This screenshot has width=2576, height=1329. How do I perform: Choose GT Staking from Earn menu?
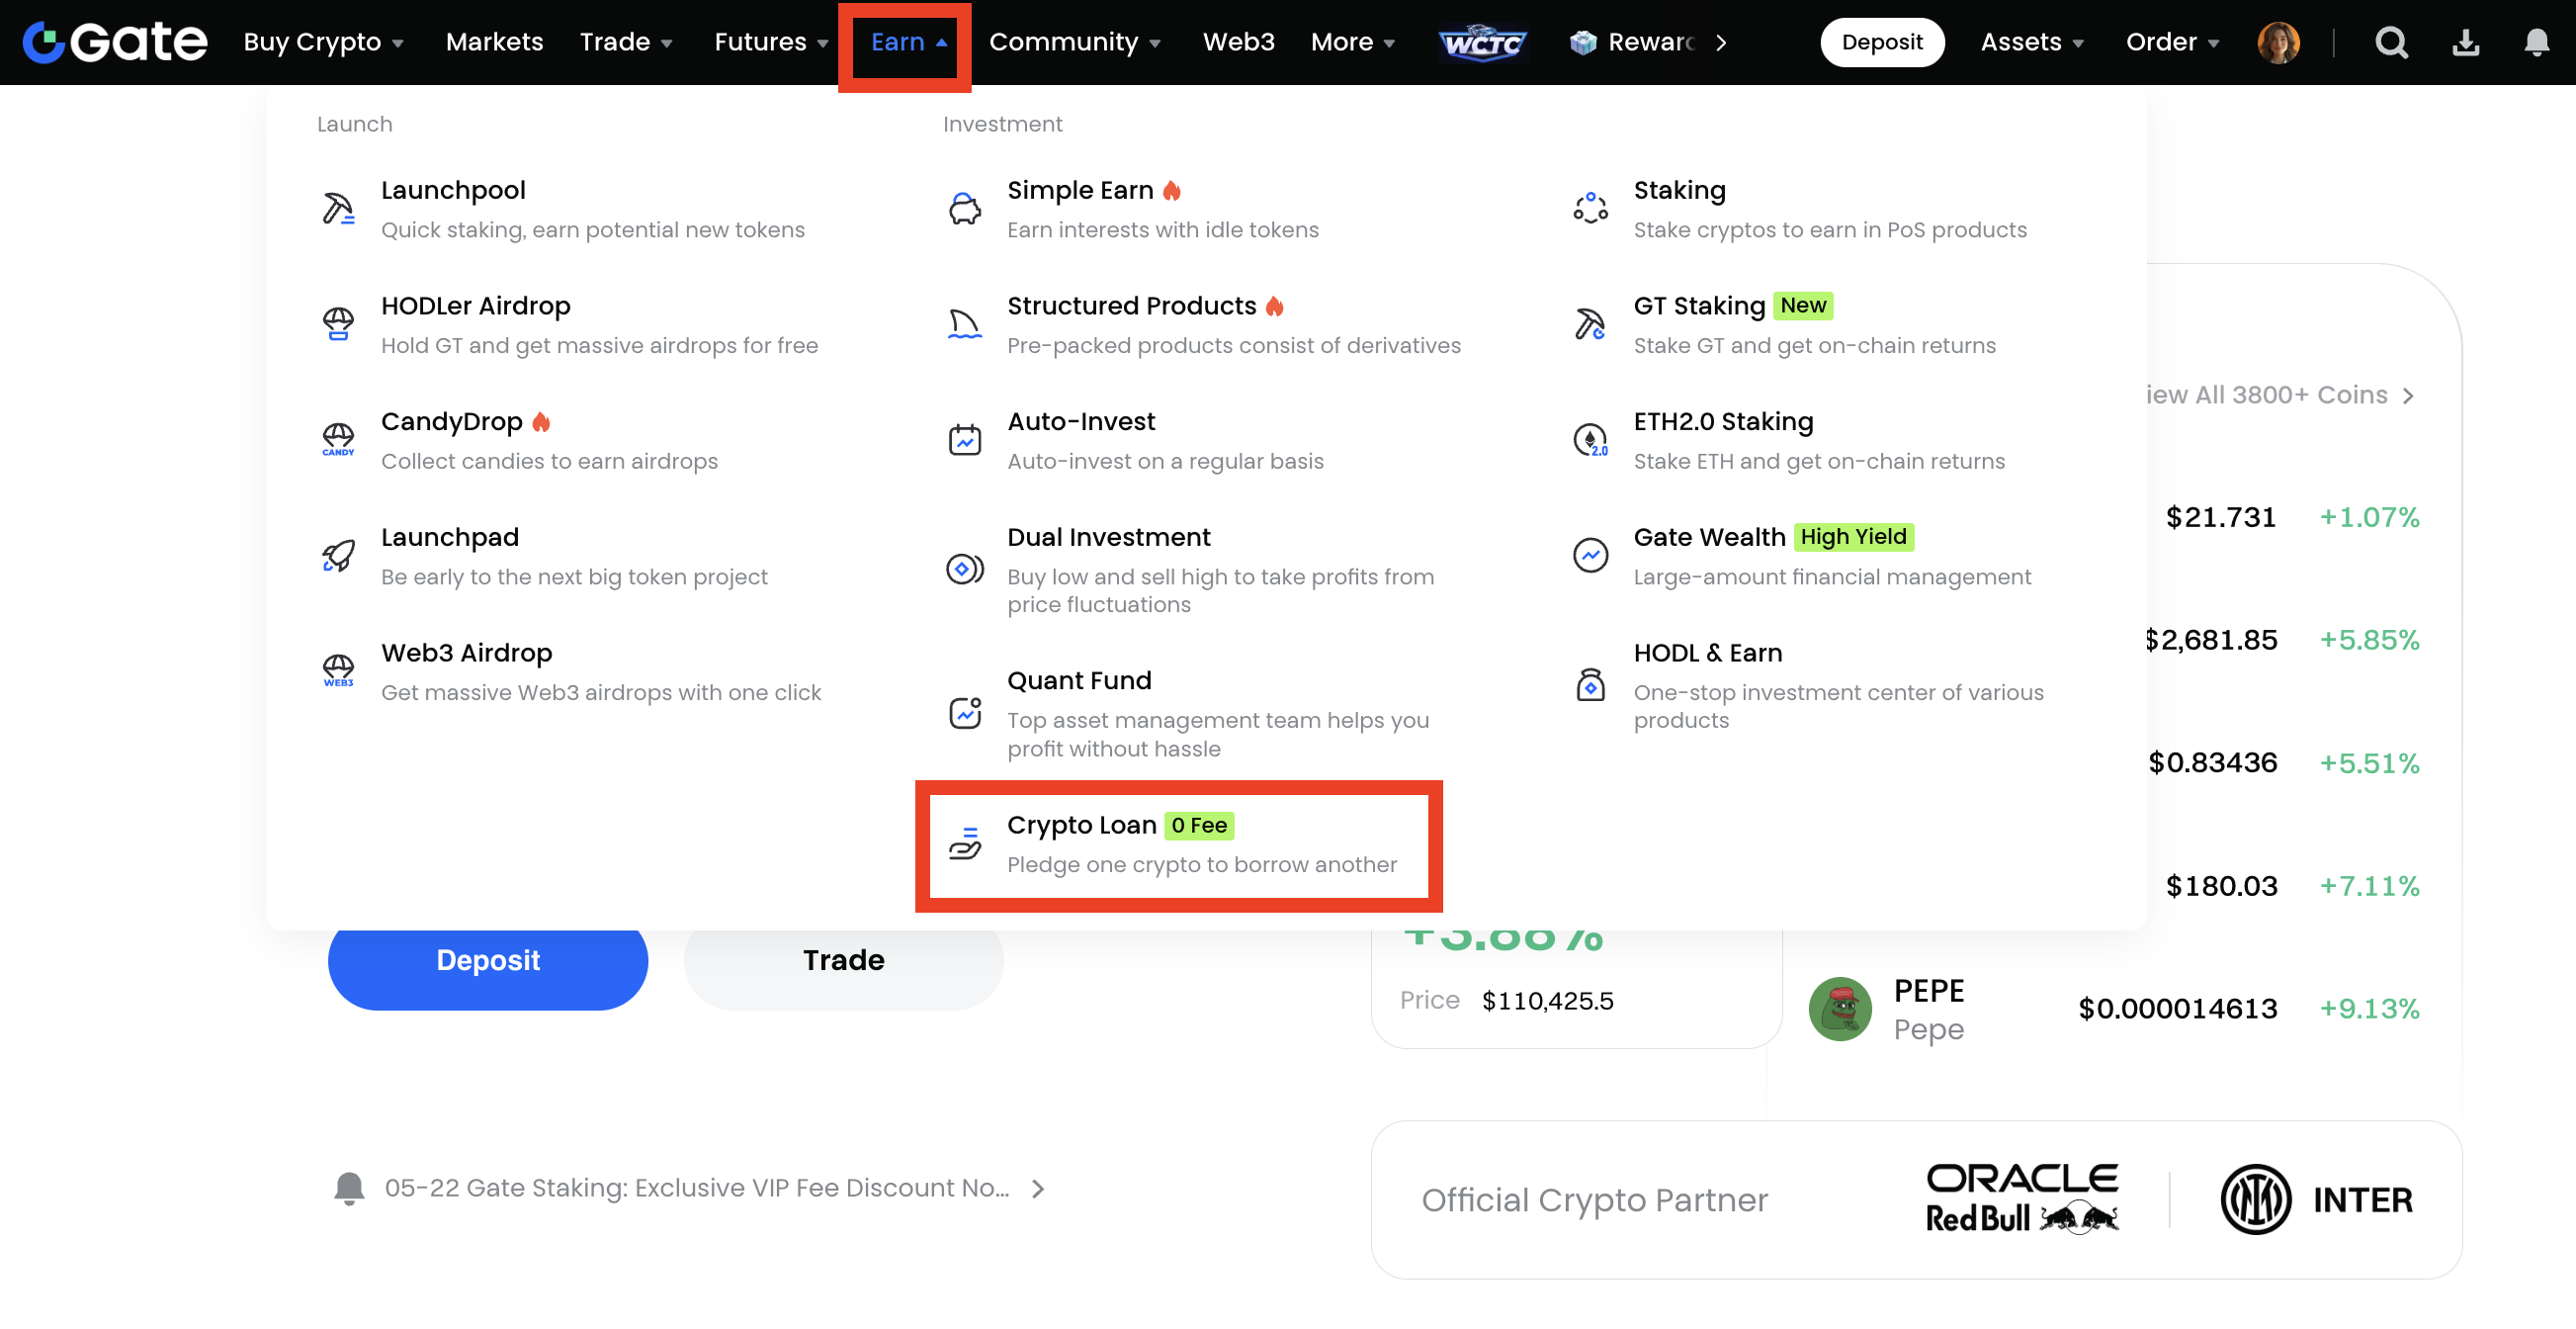1699,306
